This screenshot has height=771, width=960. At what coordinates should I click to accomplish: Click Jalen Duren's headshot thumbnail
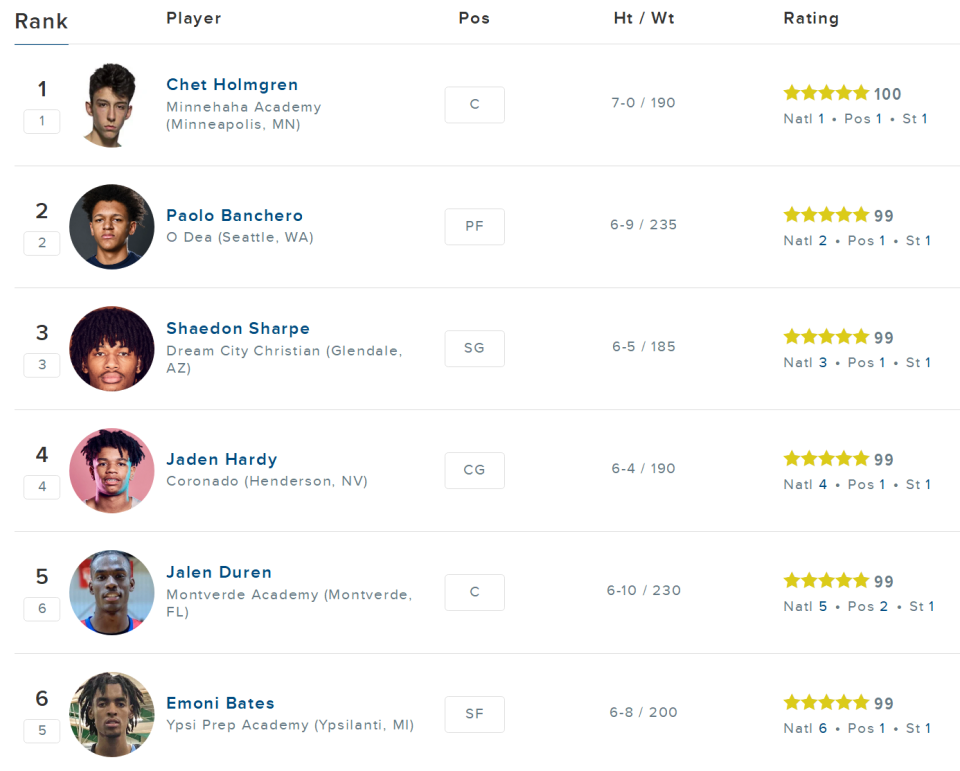[112, 592]
